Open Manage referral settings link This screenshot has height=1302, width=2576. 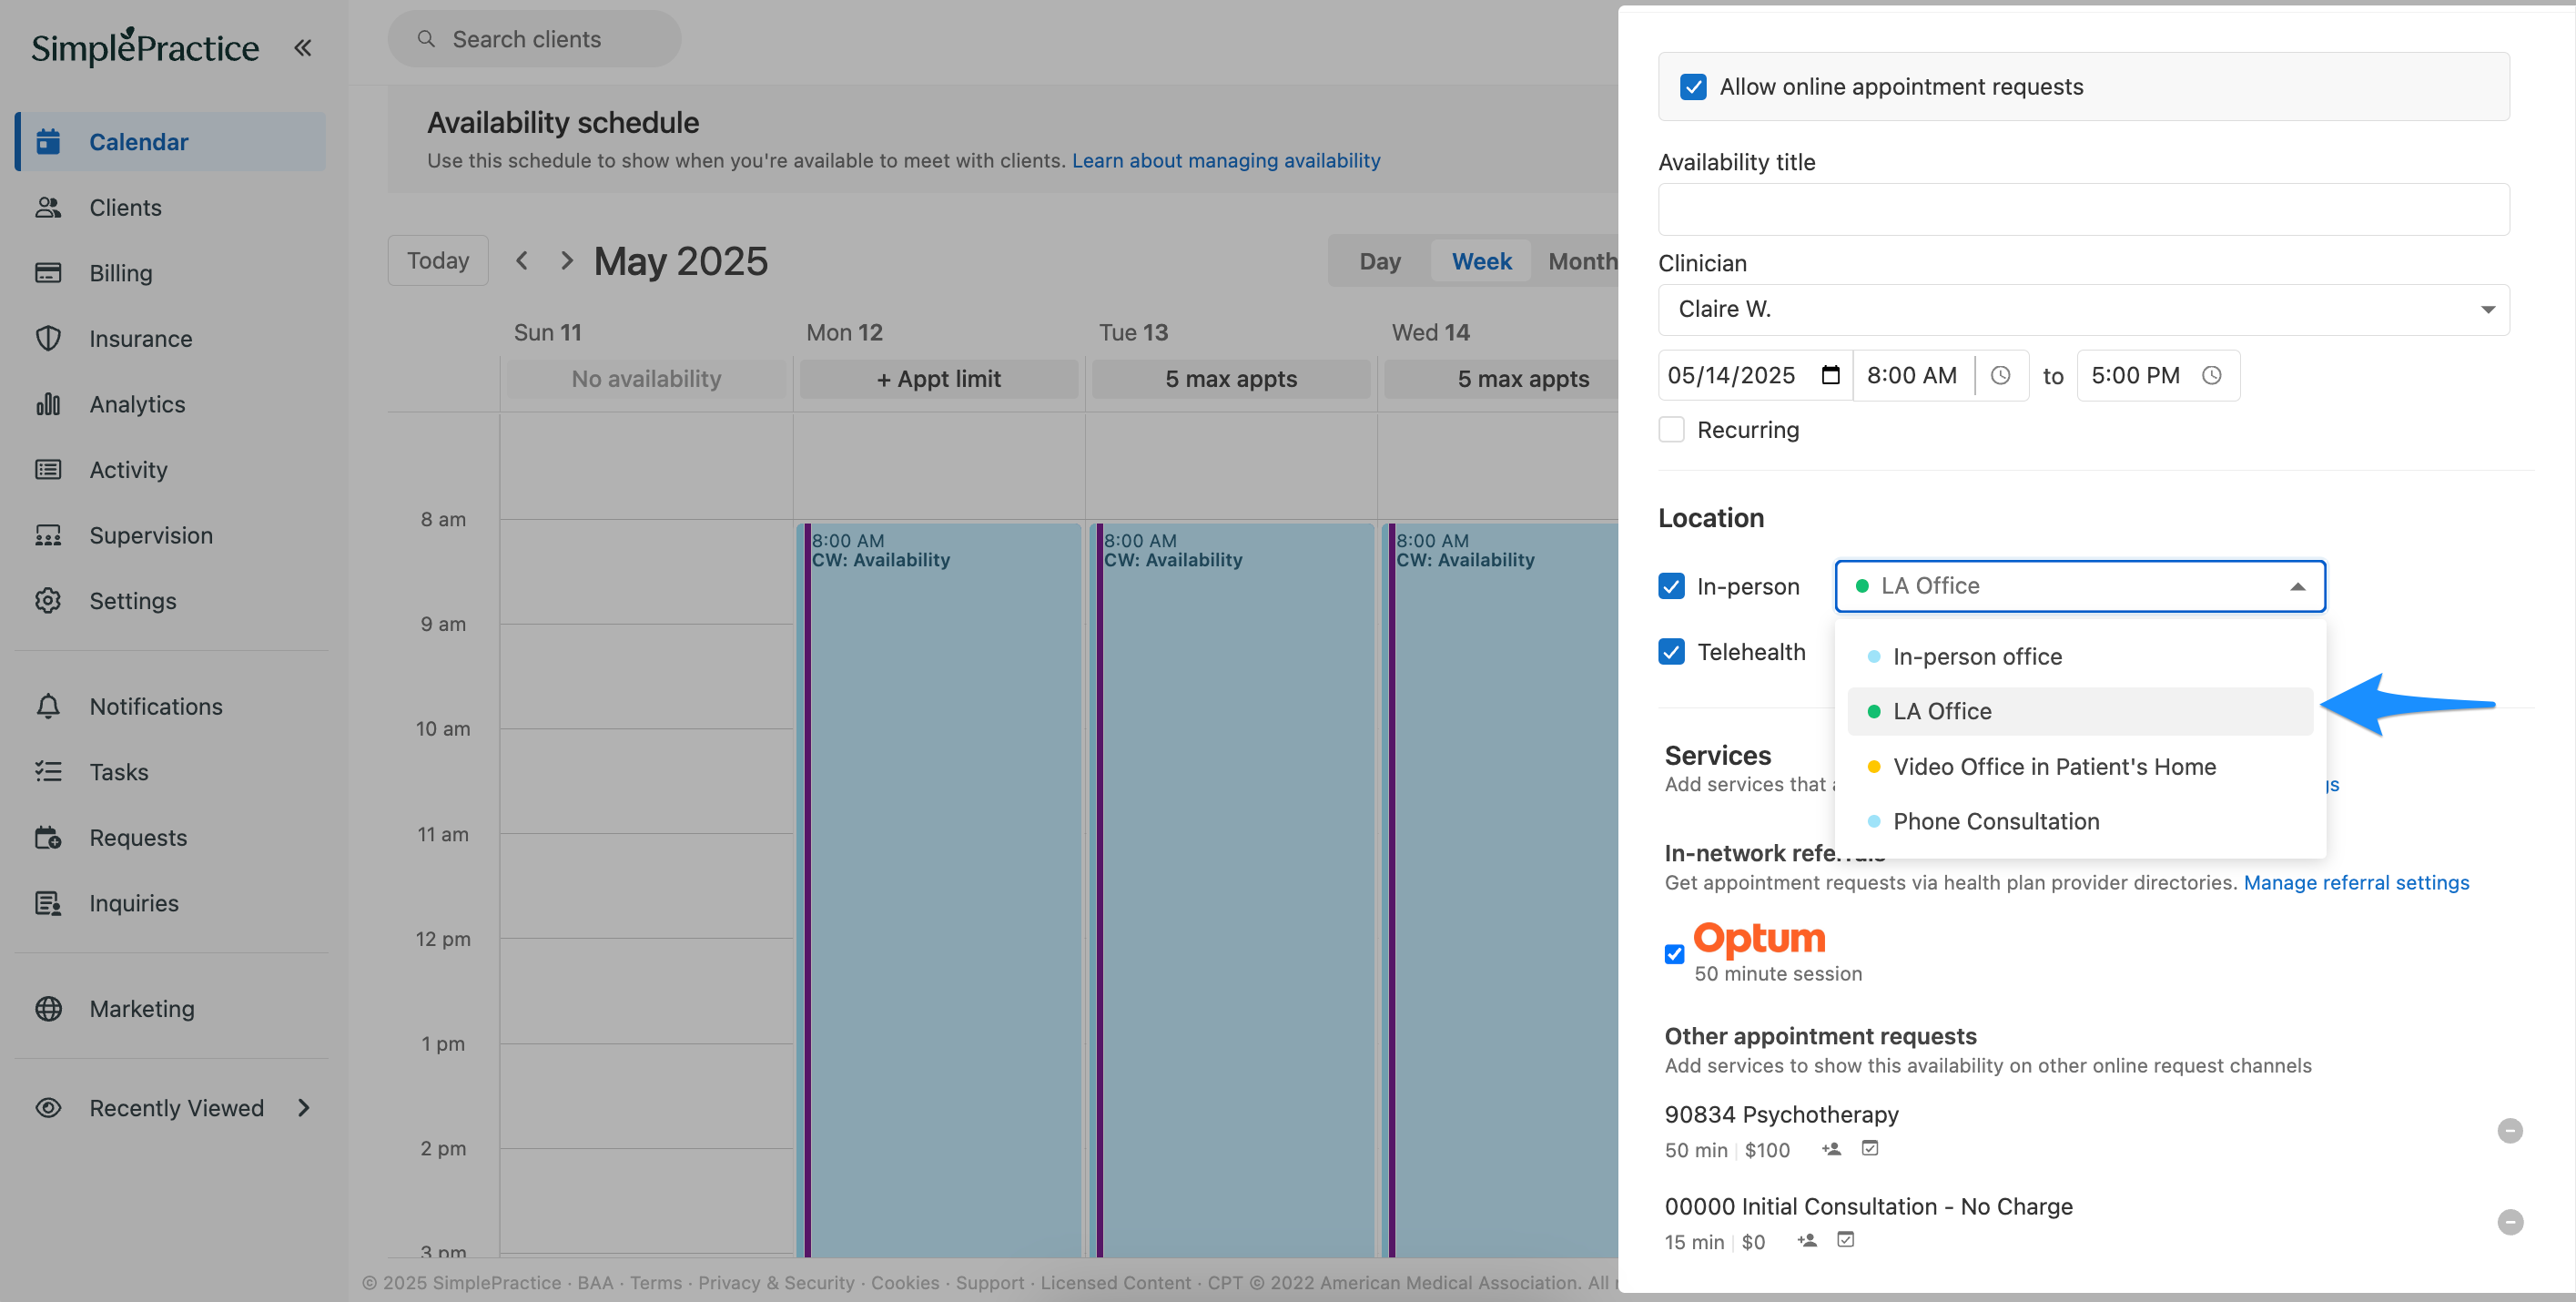pos(2356,882)
